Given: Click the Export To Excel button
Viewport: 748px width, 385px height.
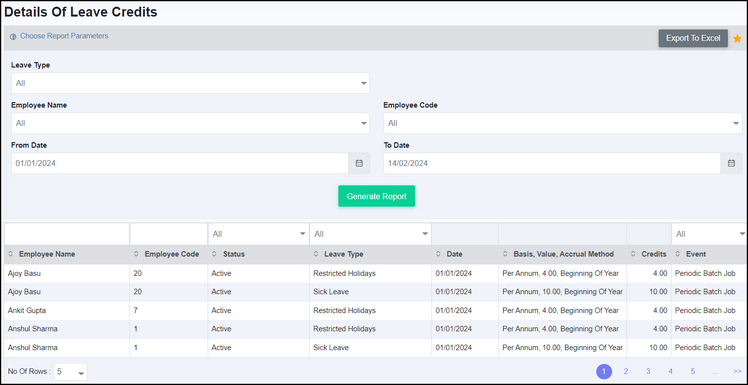Looking at the screenshot, I should (693, 38).
